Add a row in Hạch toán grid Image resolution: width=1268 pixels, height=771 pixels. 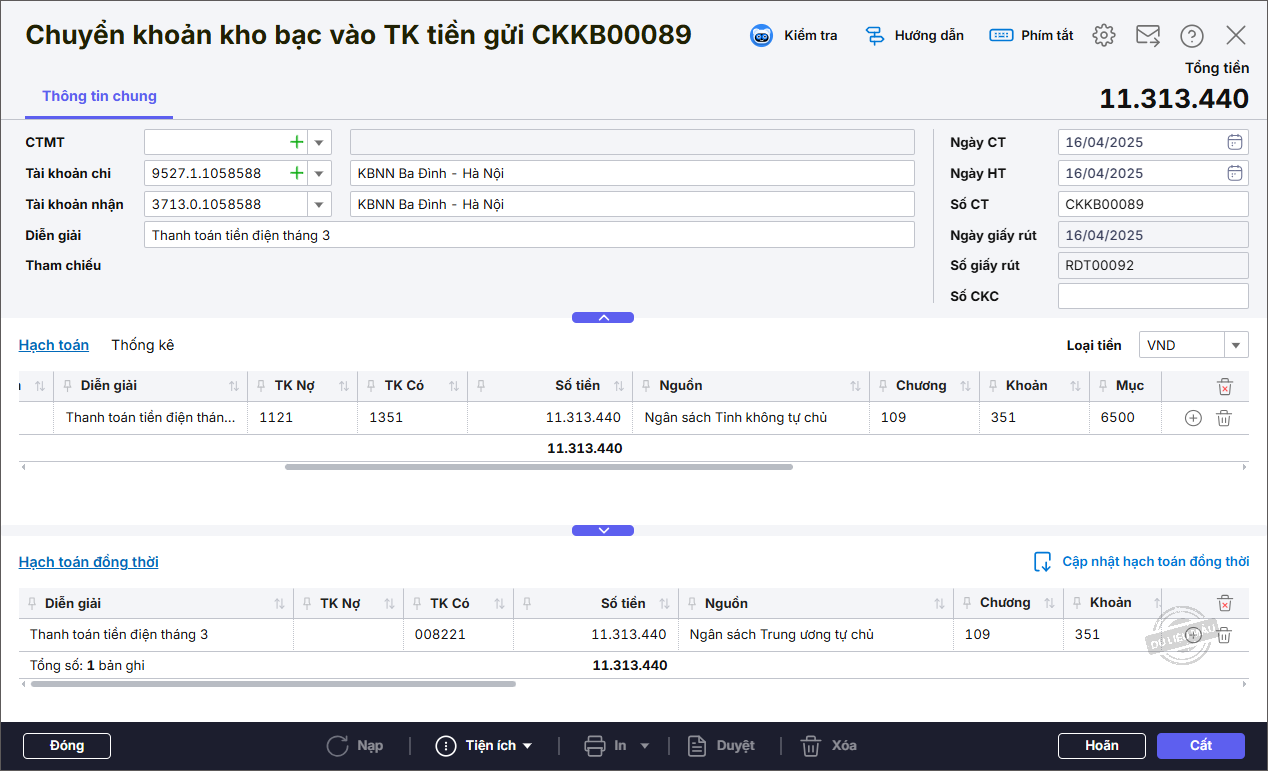pos(1192,418)
